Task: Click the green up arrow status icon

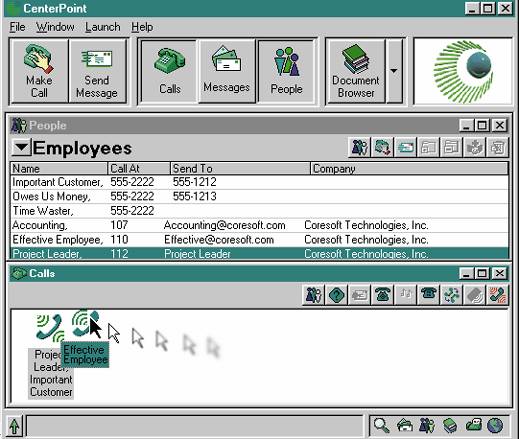Action: (14, 426)
